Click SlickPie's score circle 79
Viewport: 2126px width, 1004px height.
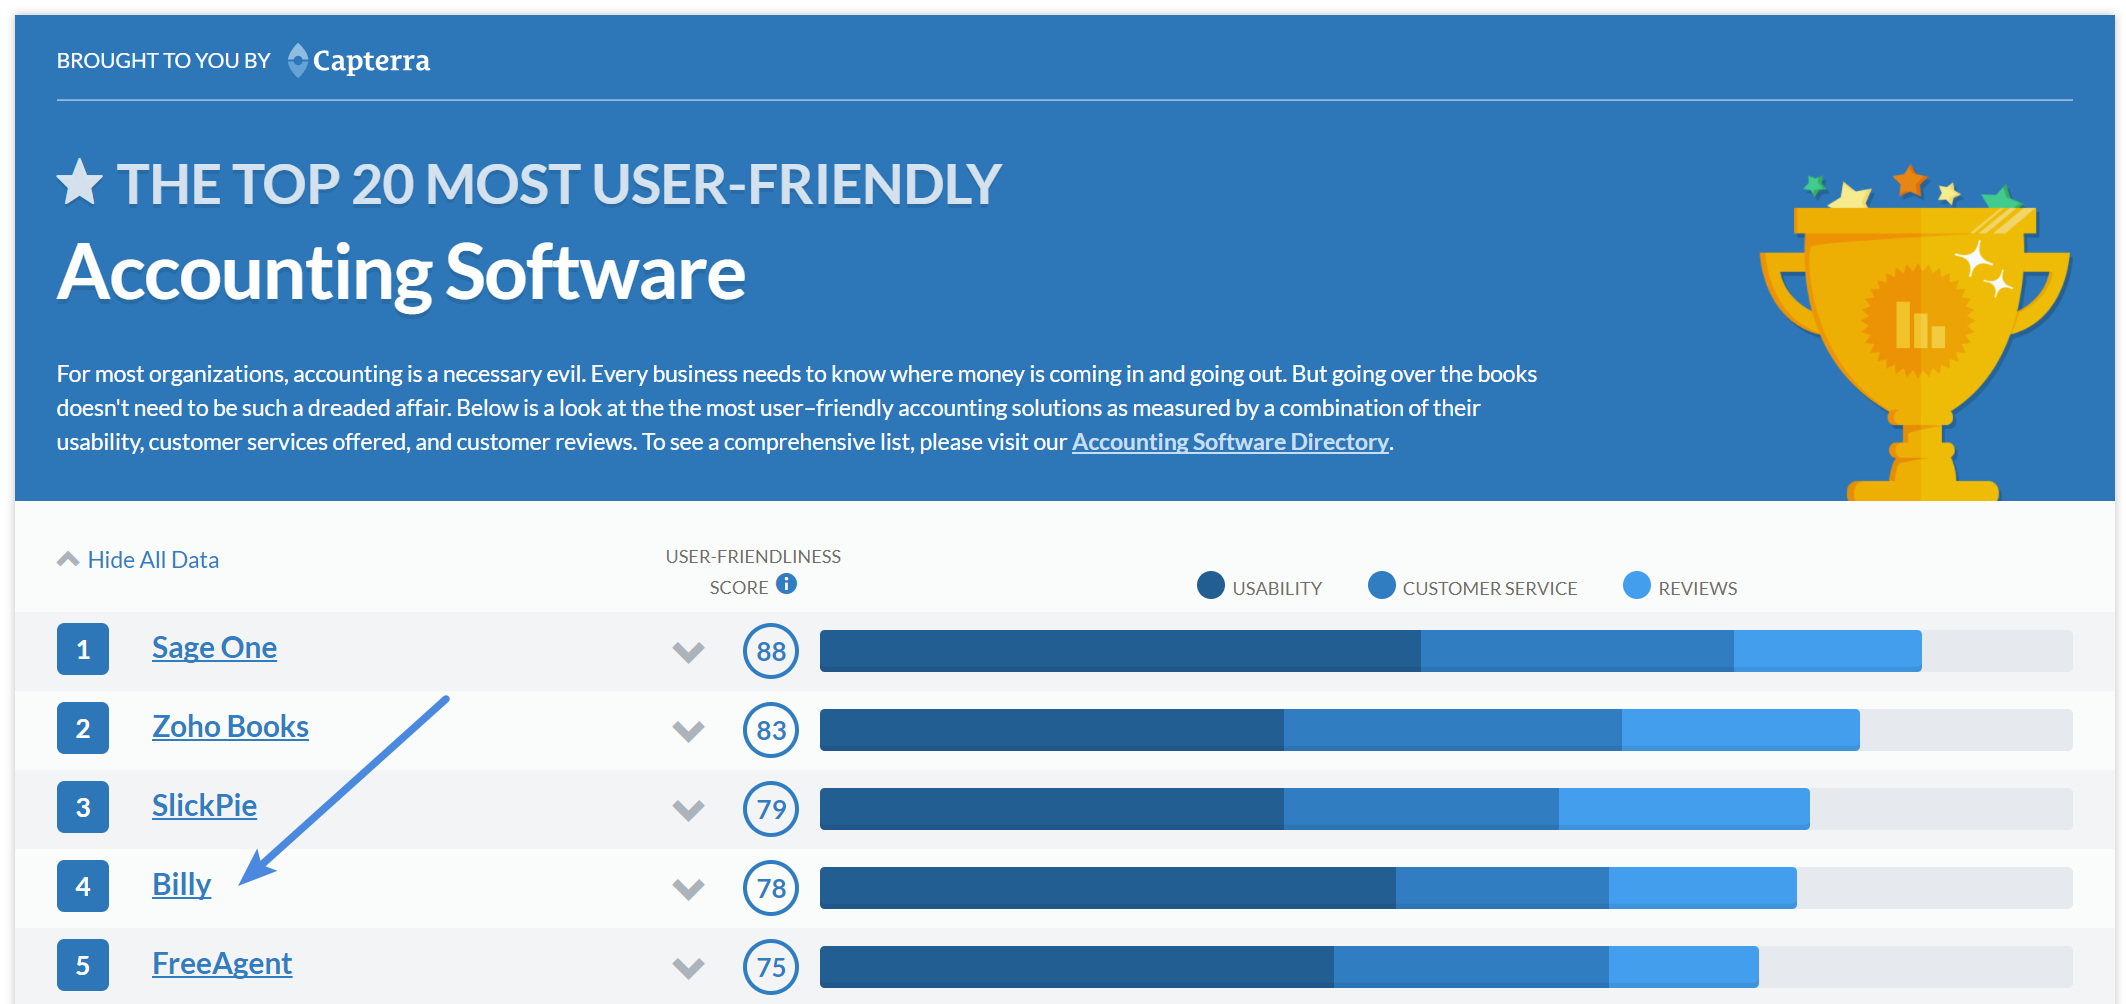(x=771, y=809)
